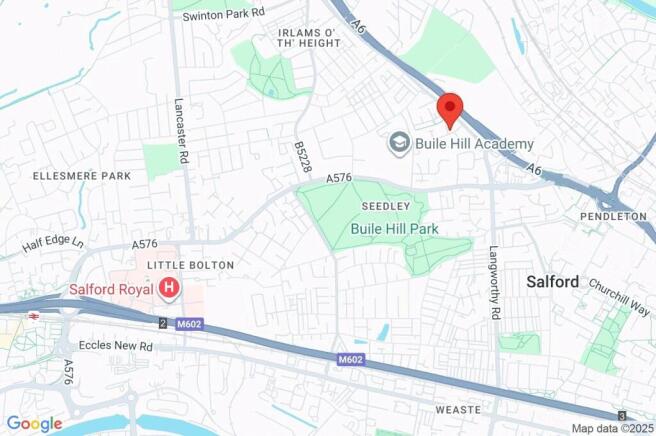Select the Little Bolton area label
The width and height of the screenshot is (656, 436).
190,265
